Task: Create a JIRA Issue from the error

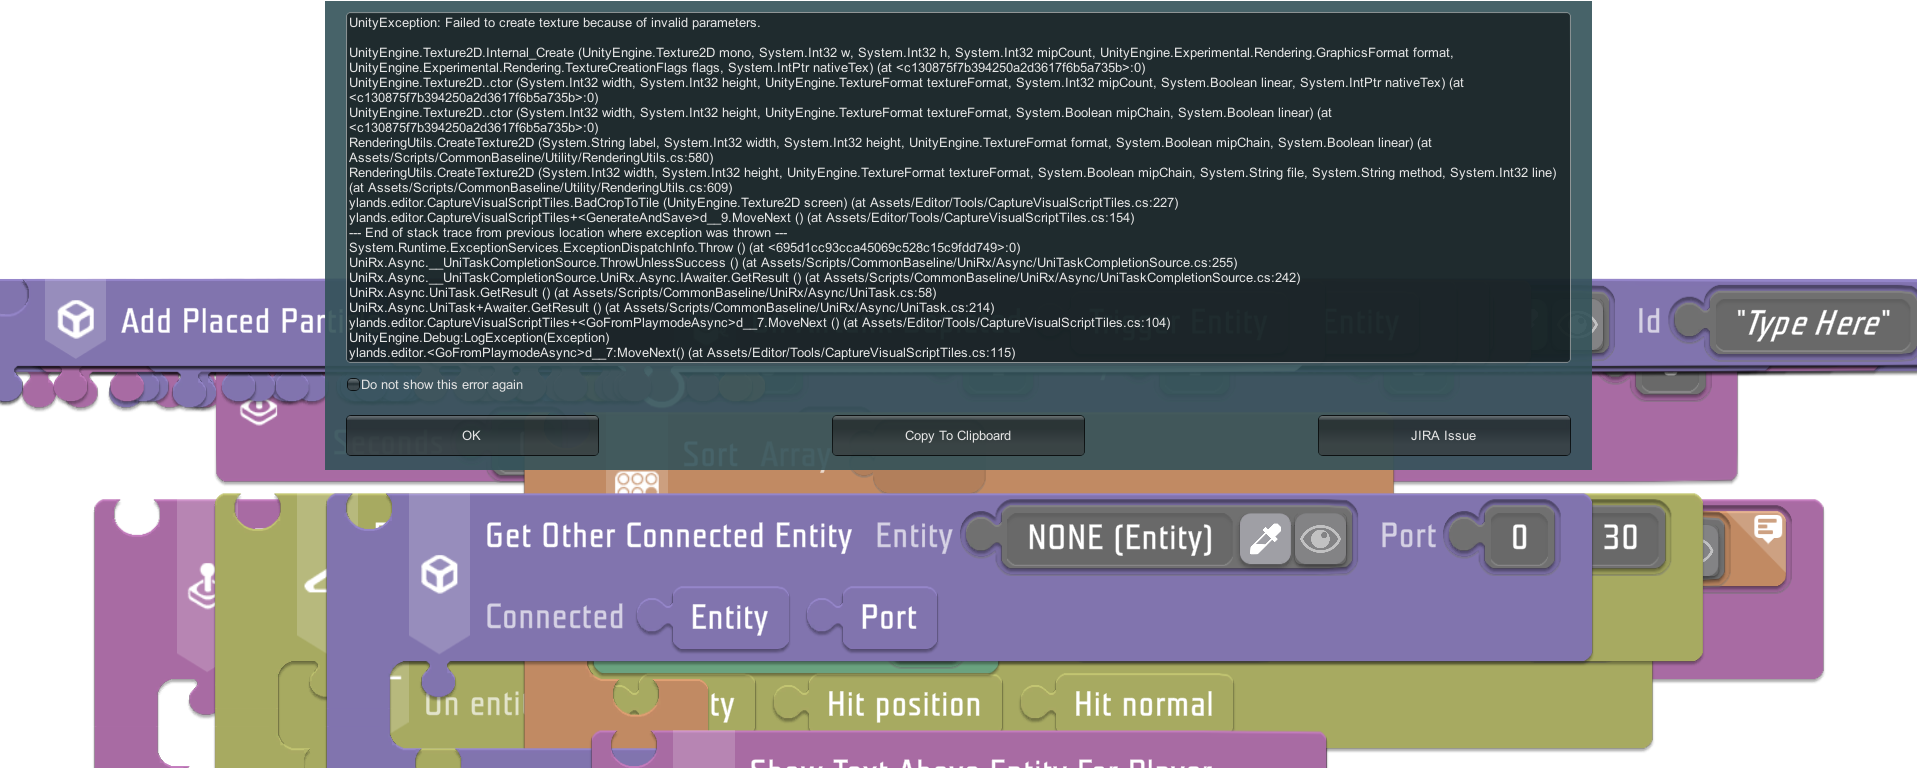Action: tap(1443, 436)
